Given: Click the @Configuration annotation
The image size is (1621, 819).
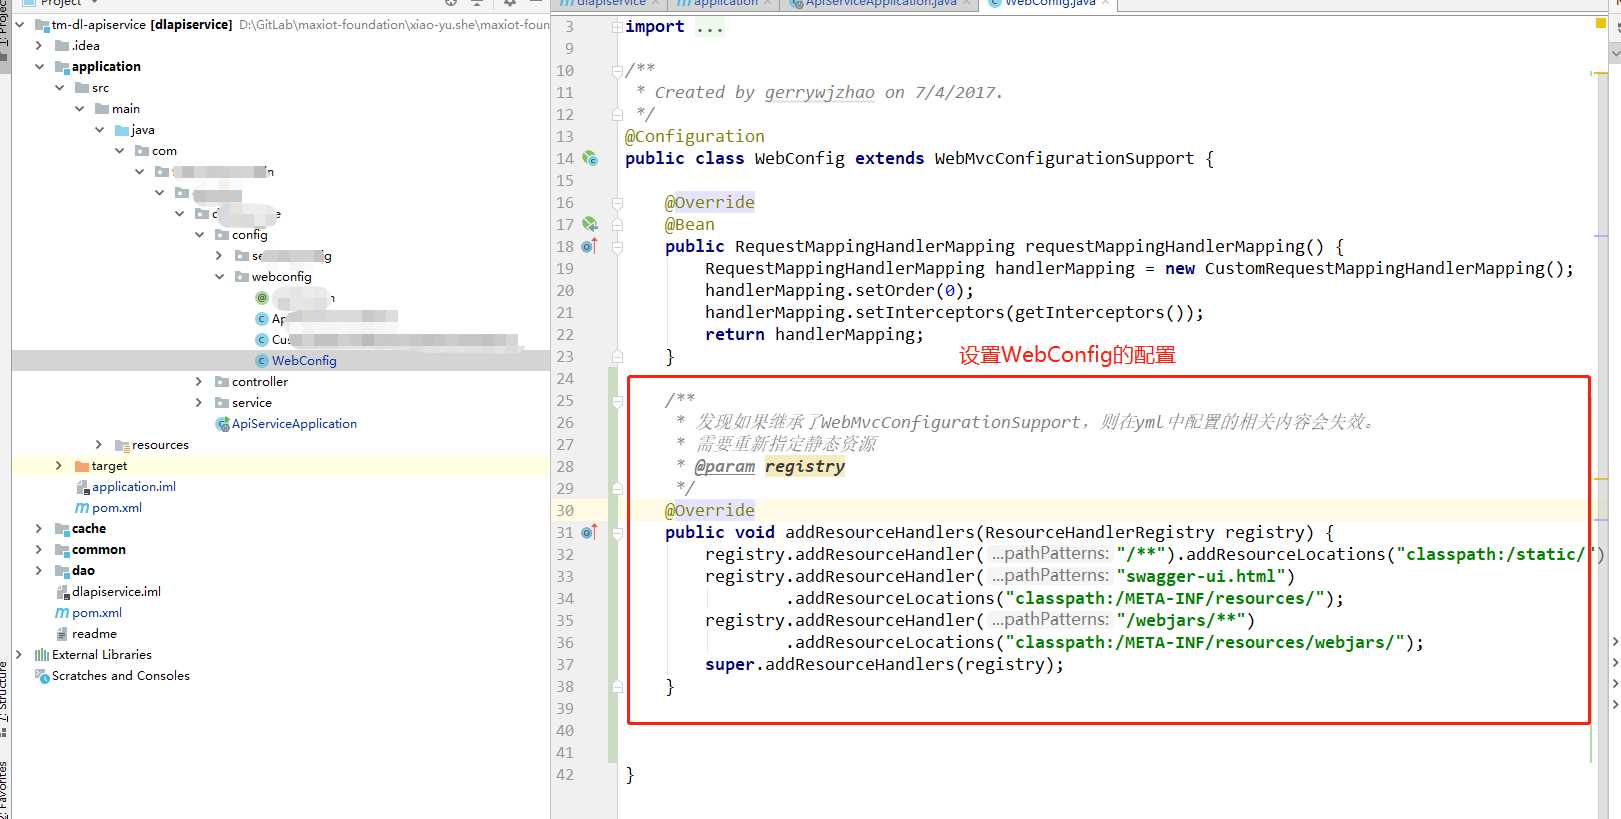Looking at the screenshot, I should pyautogui.click(x=695, y=136).
